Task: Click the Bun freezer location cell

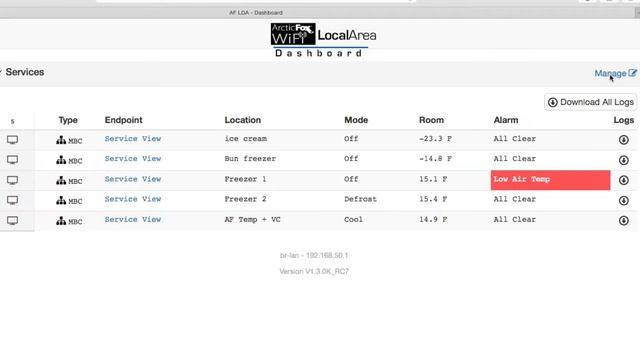Action: pyautogui.click(x=250, y=159)
